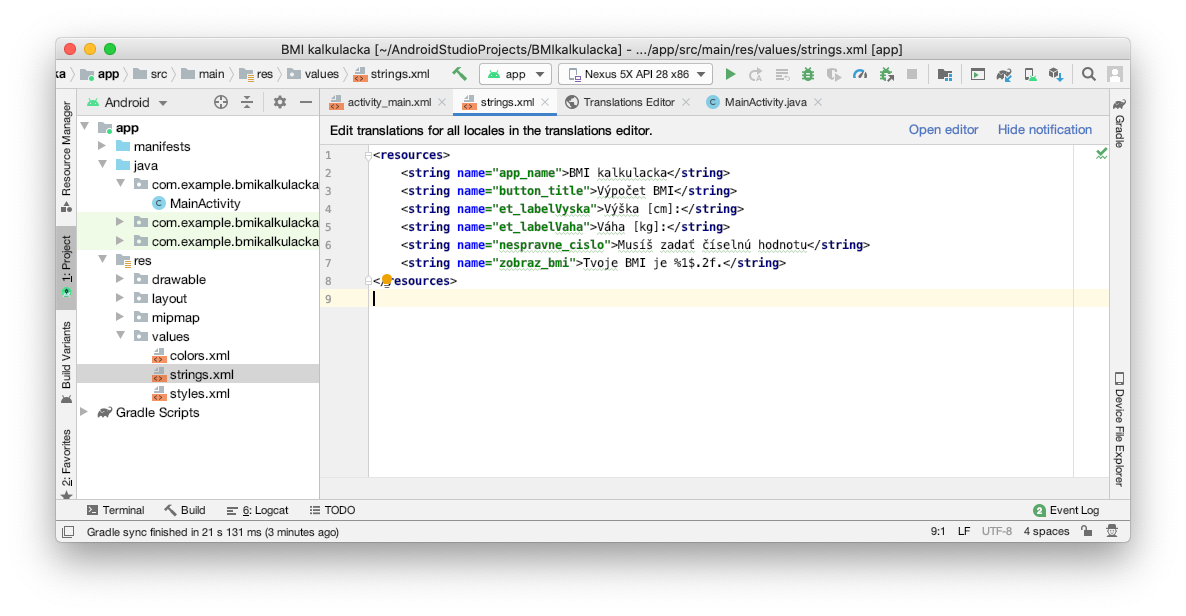Image resolution: width=1186 pixels, height=616 pixels.
Task: Open the SDK Manager toolbar icon
Action: click(1055, 74)
